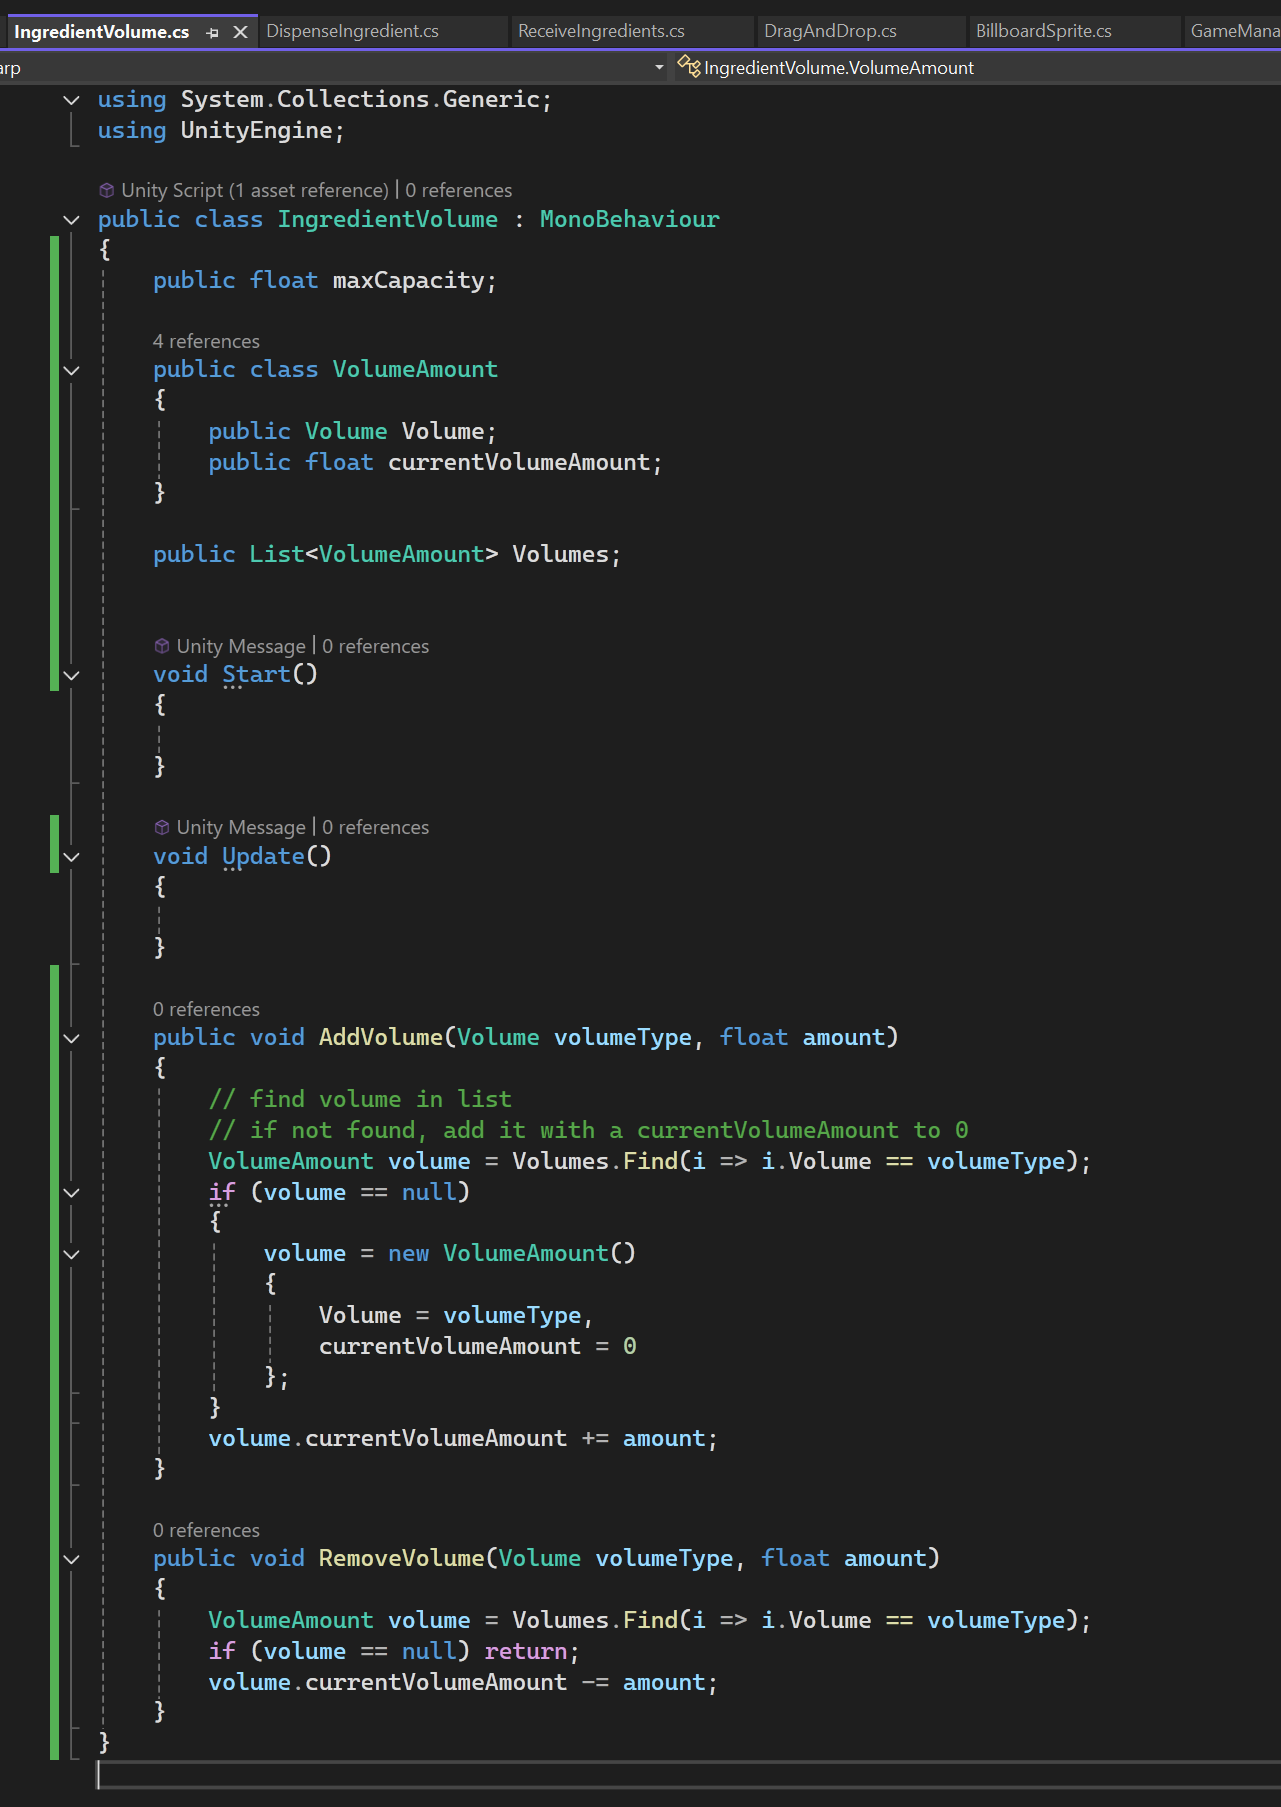Switch to the DispenseIngredient.cs tab
Image resolution: width=1281 pixels, height=1807 pixels.
[x=352, y=31]
